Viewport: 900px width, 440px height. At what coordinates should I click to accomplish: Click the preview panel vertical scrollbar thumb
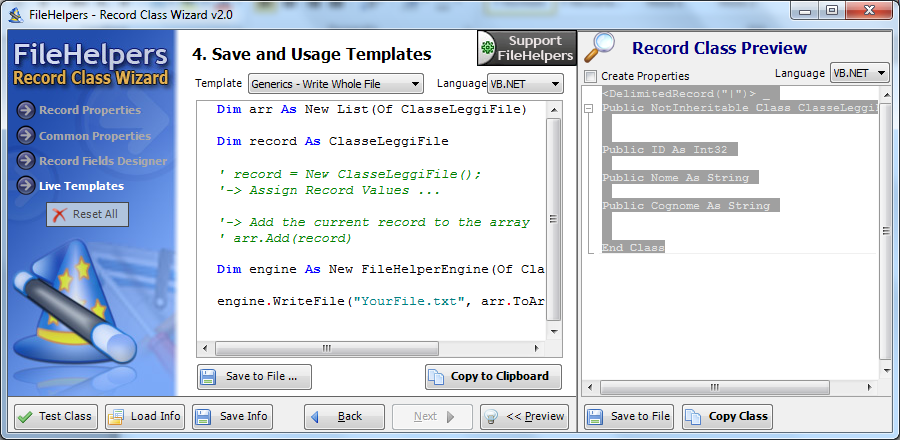tap(885, 231)
